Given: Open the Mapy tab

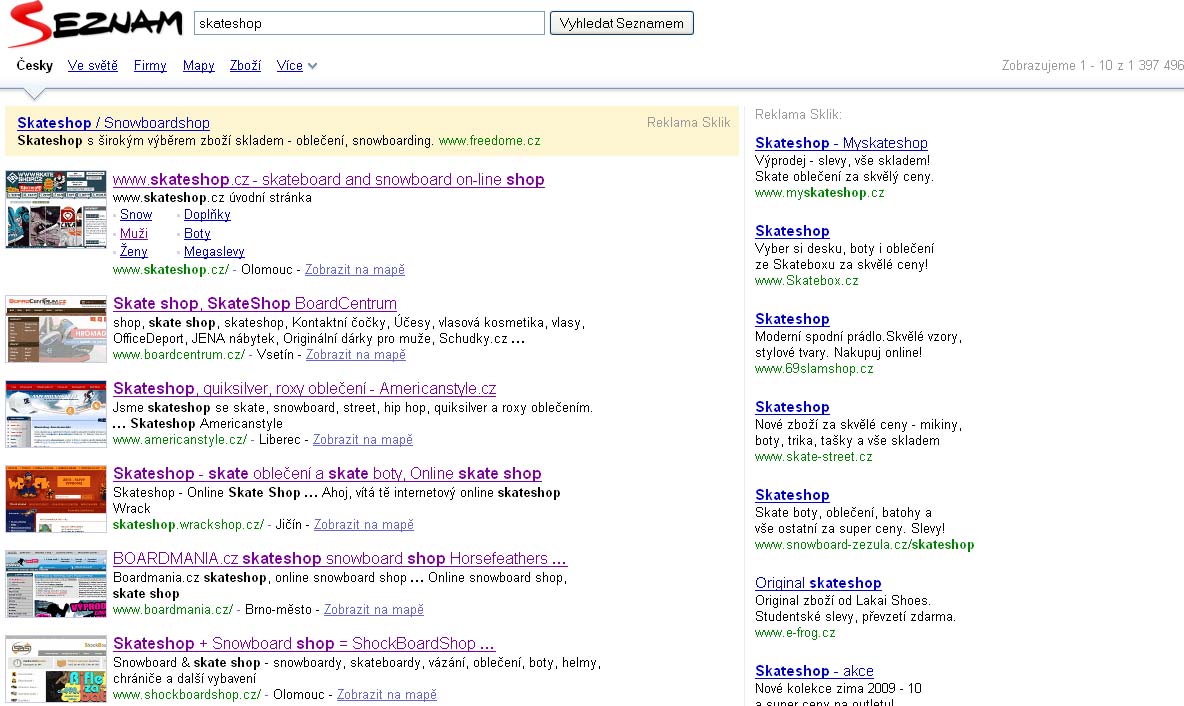Looking at the screenshot, I should (199, 66).
